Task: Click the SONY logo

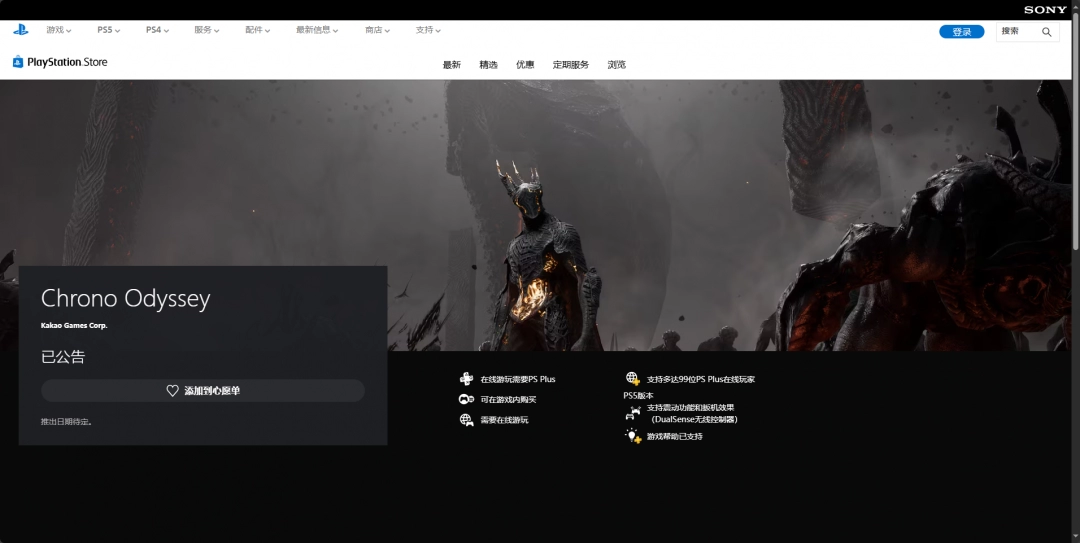Action: coord(1045,10)
